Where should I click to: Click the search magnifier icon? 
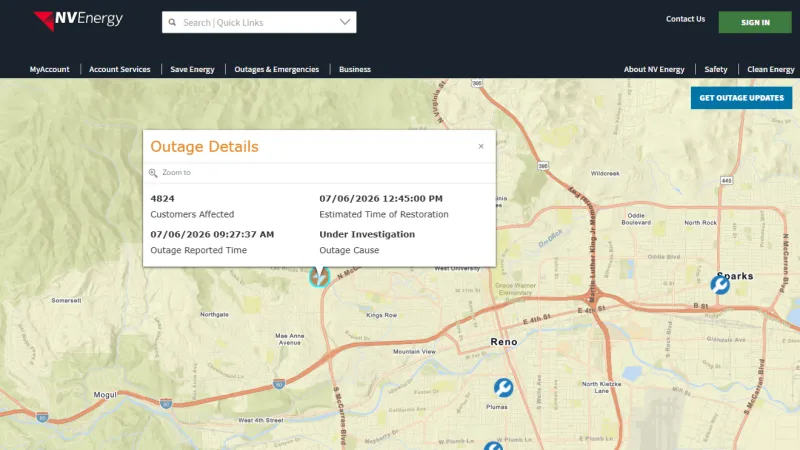click(172, 22)
